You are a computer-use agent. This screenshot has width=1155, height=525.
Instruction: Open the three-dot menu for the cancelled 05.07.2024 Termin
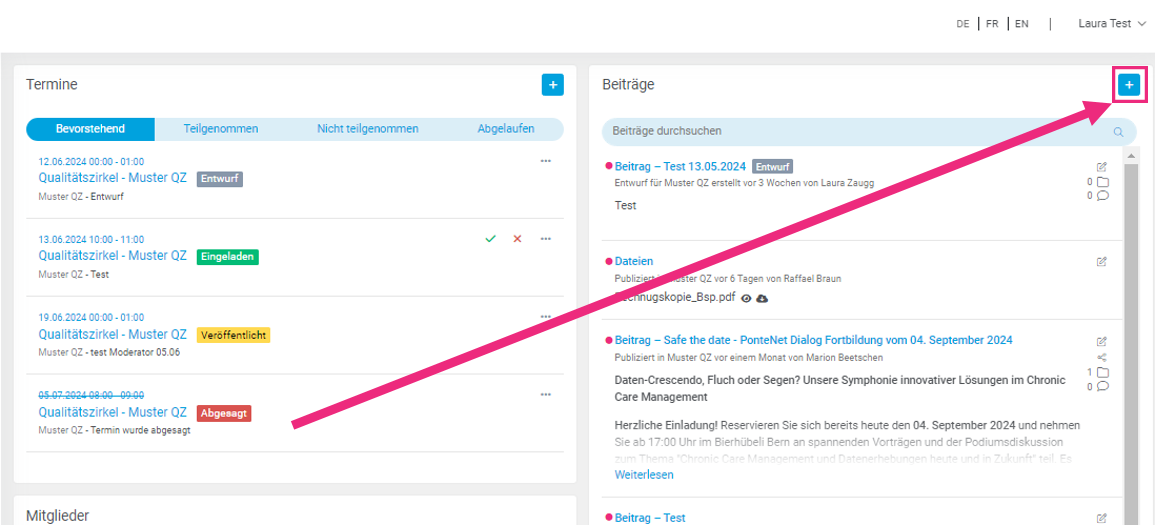(546, 394)
